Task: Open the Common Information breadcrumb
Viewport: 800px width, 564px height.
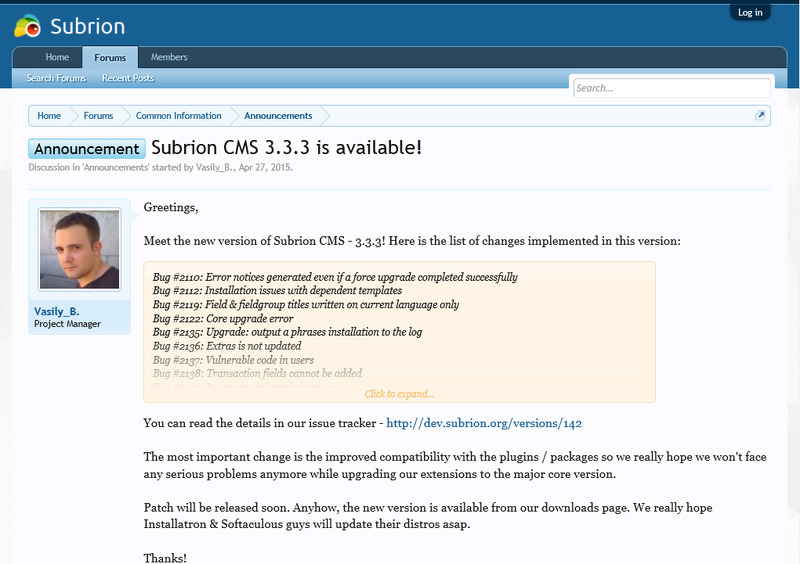Action: click(x=178, y=116)
